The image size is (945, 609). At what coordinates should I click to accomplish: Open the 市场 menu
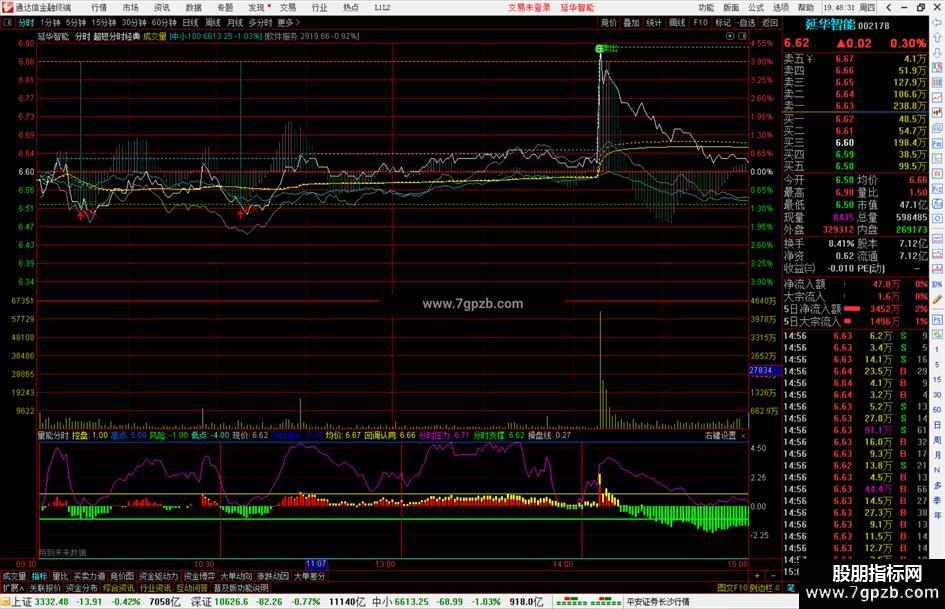pyautogui.click(x=131, y=7)
